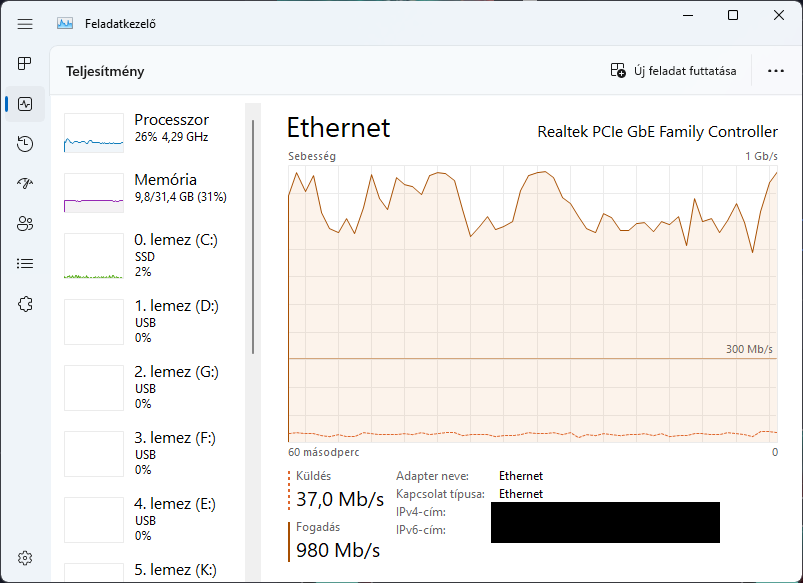Screen dimensions: 803x583
Task: Select the Performance page icon in sidebar
Action: click(x=25, y=104)
